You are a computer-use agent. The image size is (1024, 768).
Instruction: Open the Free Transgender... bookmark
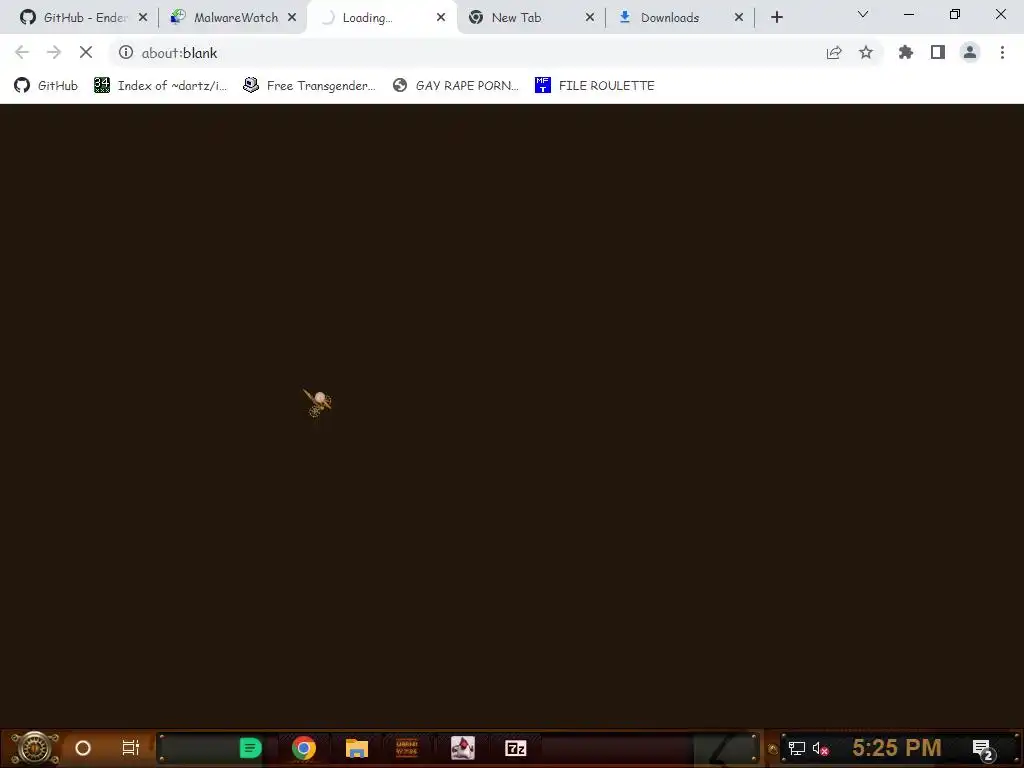[x=310, y=86]
